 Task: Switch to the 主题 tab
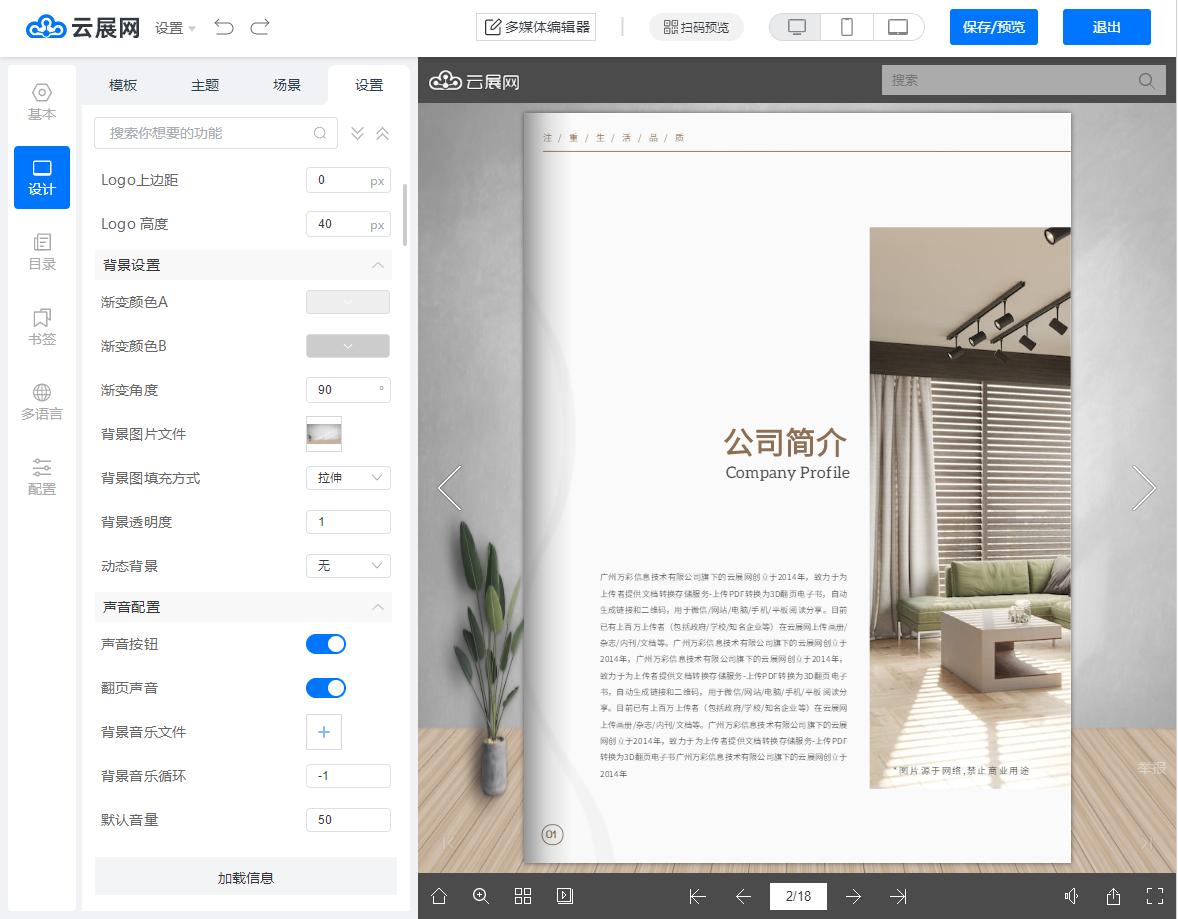(x=205, y=85)
